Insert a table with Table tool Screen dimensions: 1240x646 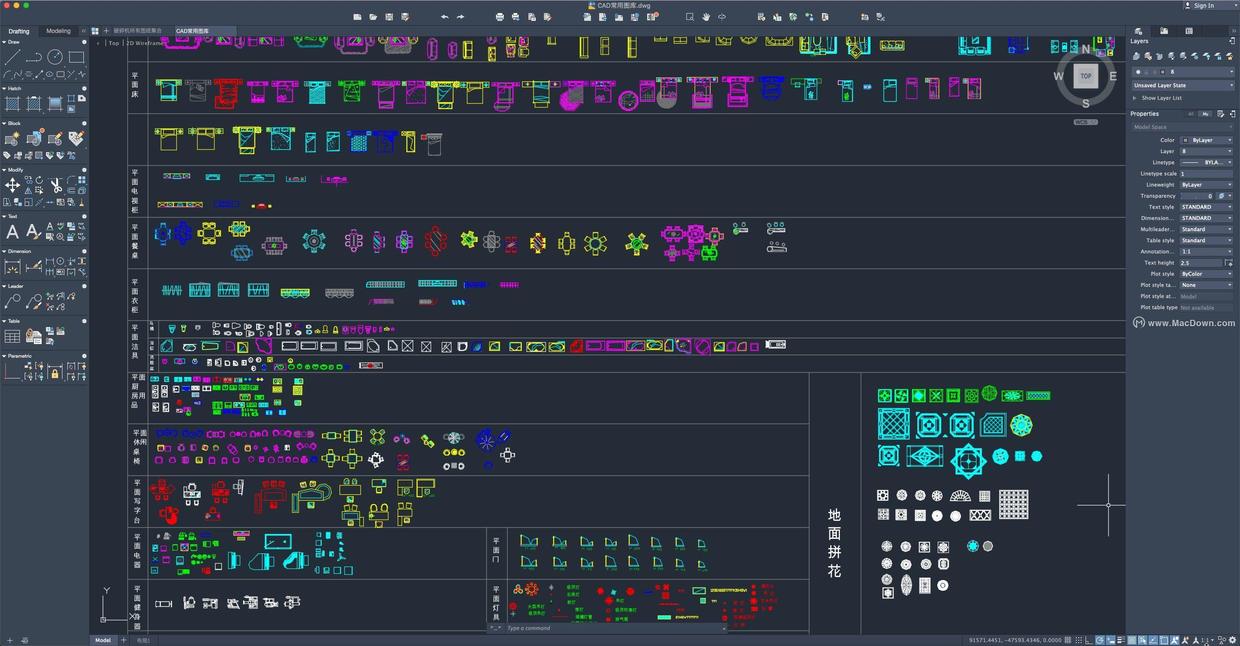pyautogui.click(x=12, y=337)
